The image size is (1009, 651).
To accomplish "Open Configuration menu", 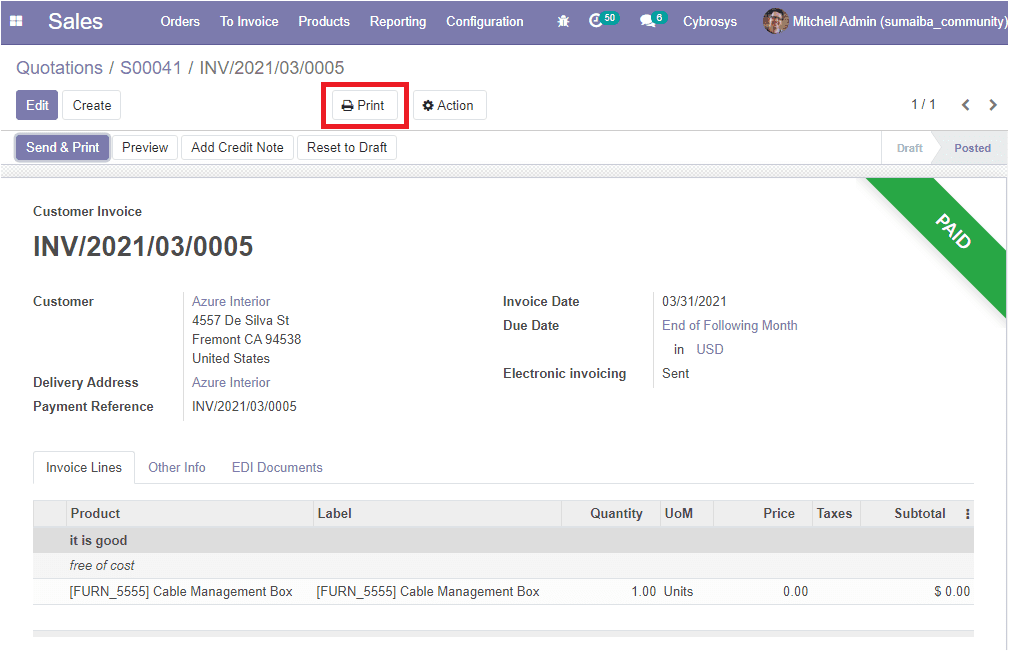I will tap(485, 21).
